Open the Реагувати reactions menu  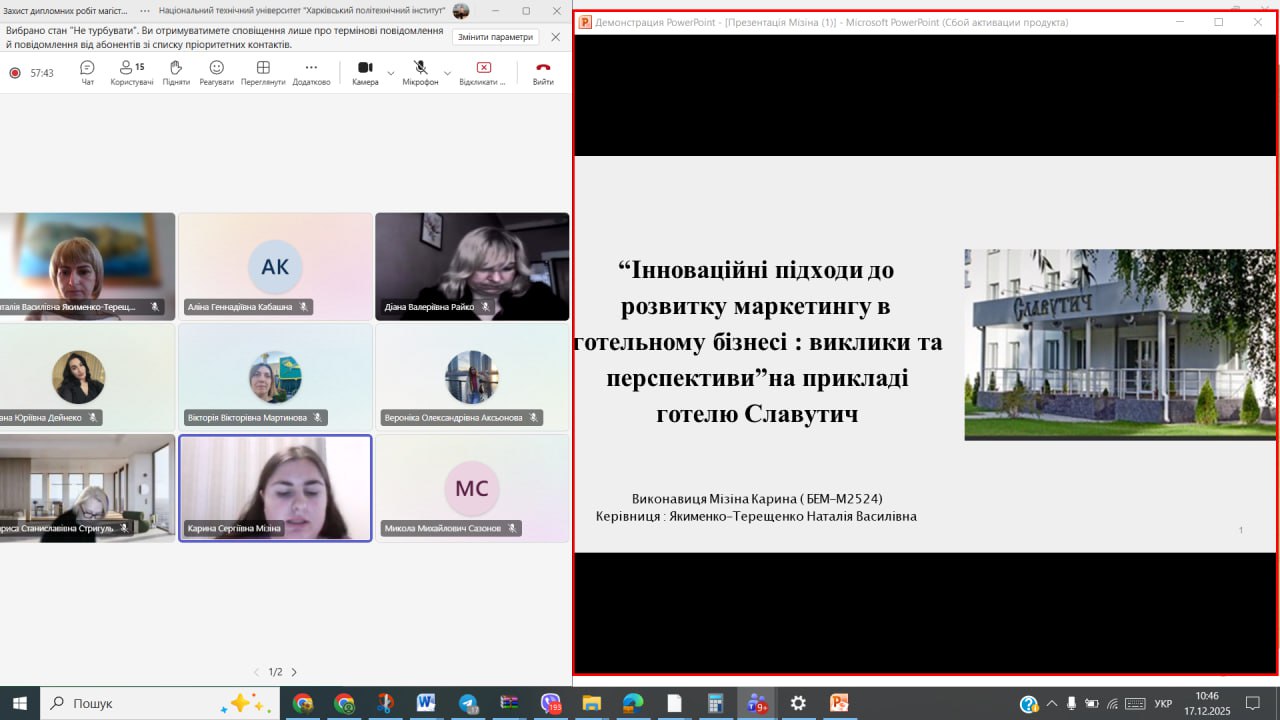pos(216,72)
